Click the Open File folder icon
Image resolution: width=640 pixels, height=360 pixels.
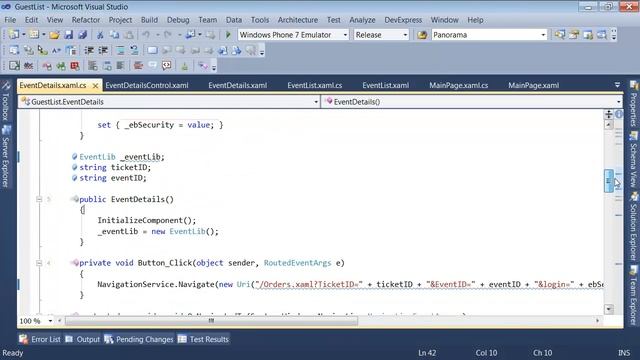[x=54, y=35]
